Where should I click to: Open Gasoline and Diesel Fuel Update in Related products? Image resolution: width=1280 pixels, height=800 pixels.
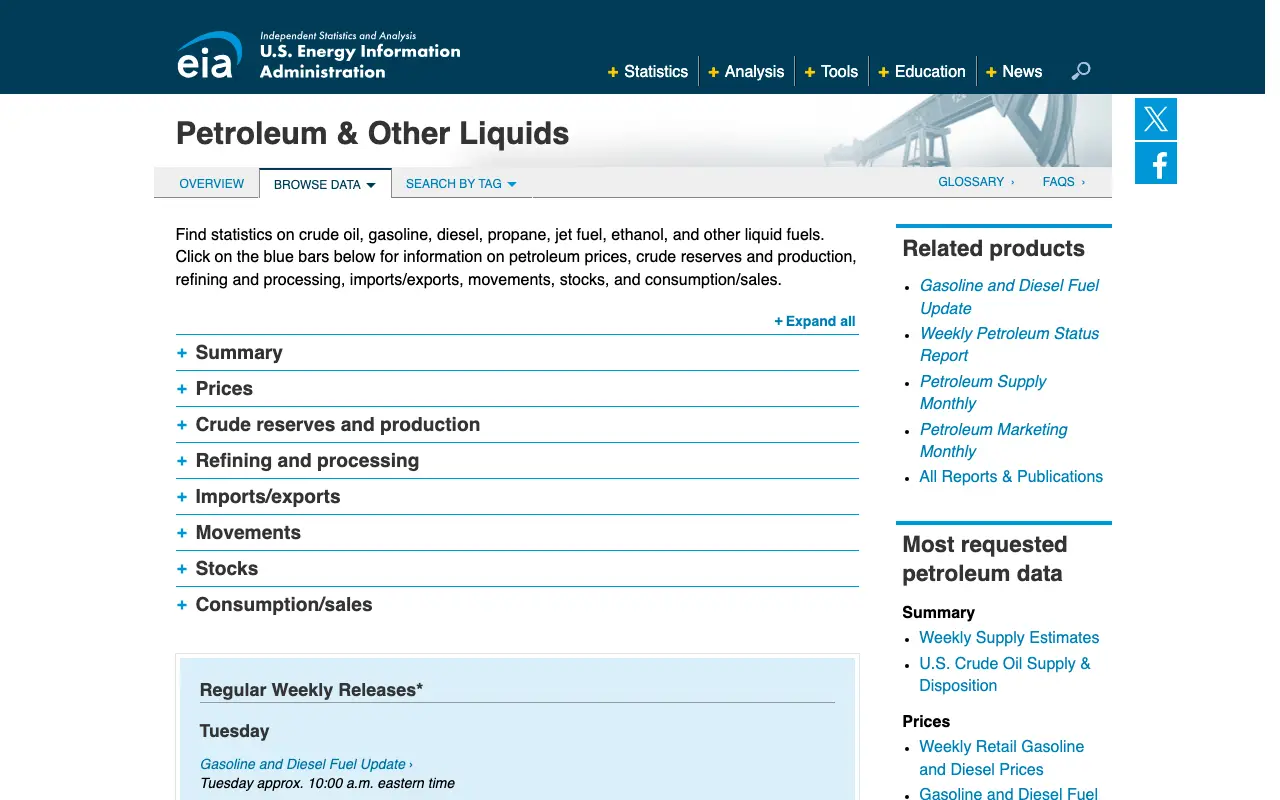pos(1009,297)
